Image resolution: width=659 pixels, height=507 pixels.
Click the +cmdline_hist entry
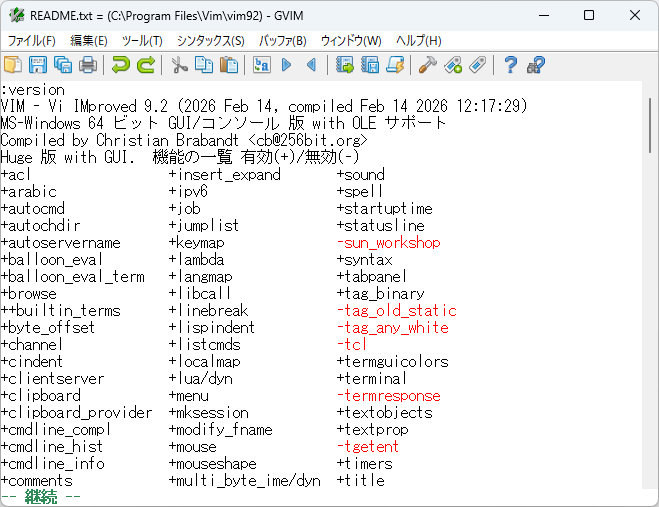click(52, 446)
